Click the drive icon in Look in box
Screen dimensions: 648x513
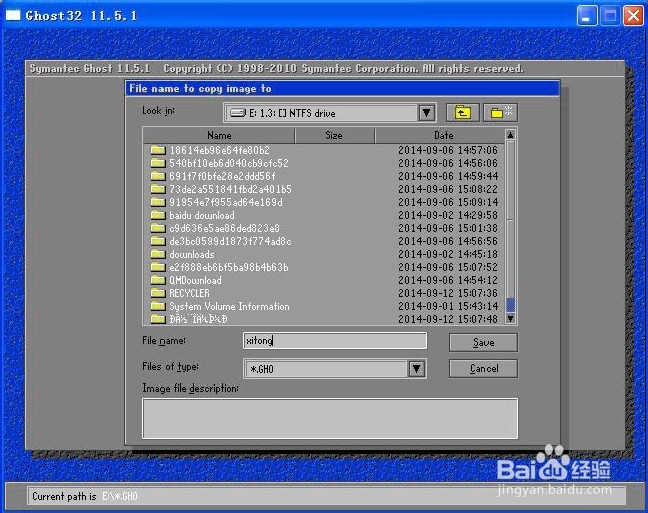pos(238,112)
